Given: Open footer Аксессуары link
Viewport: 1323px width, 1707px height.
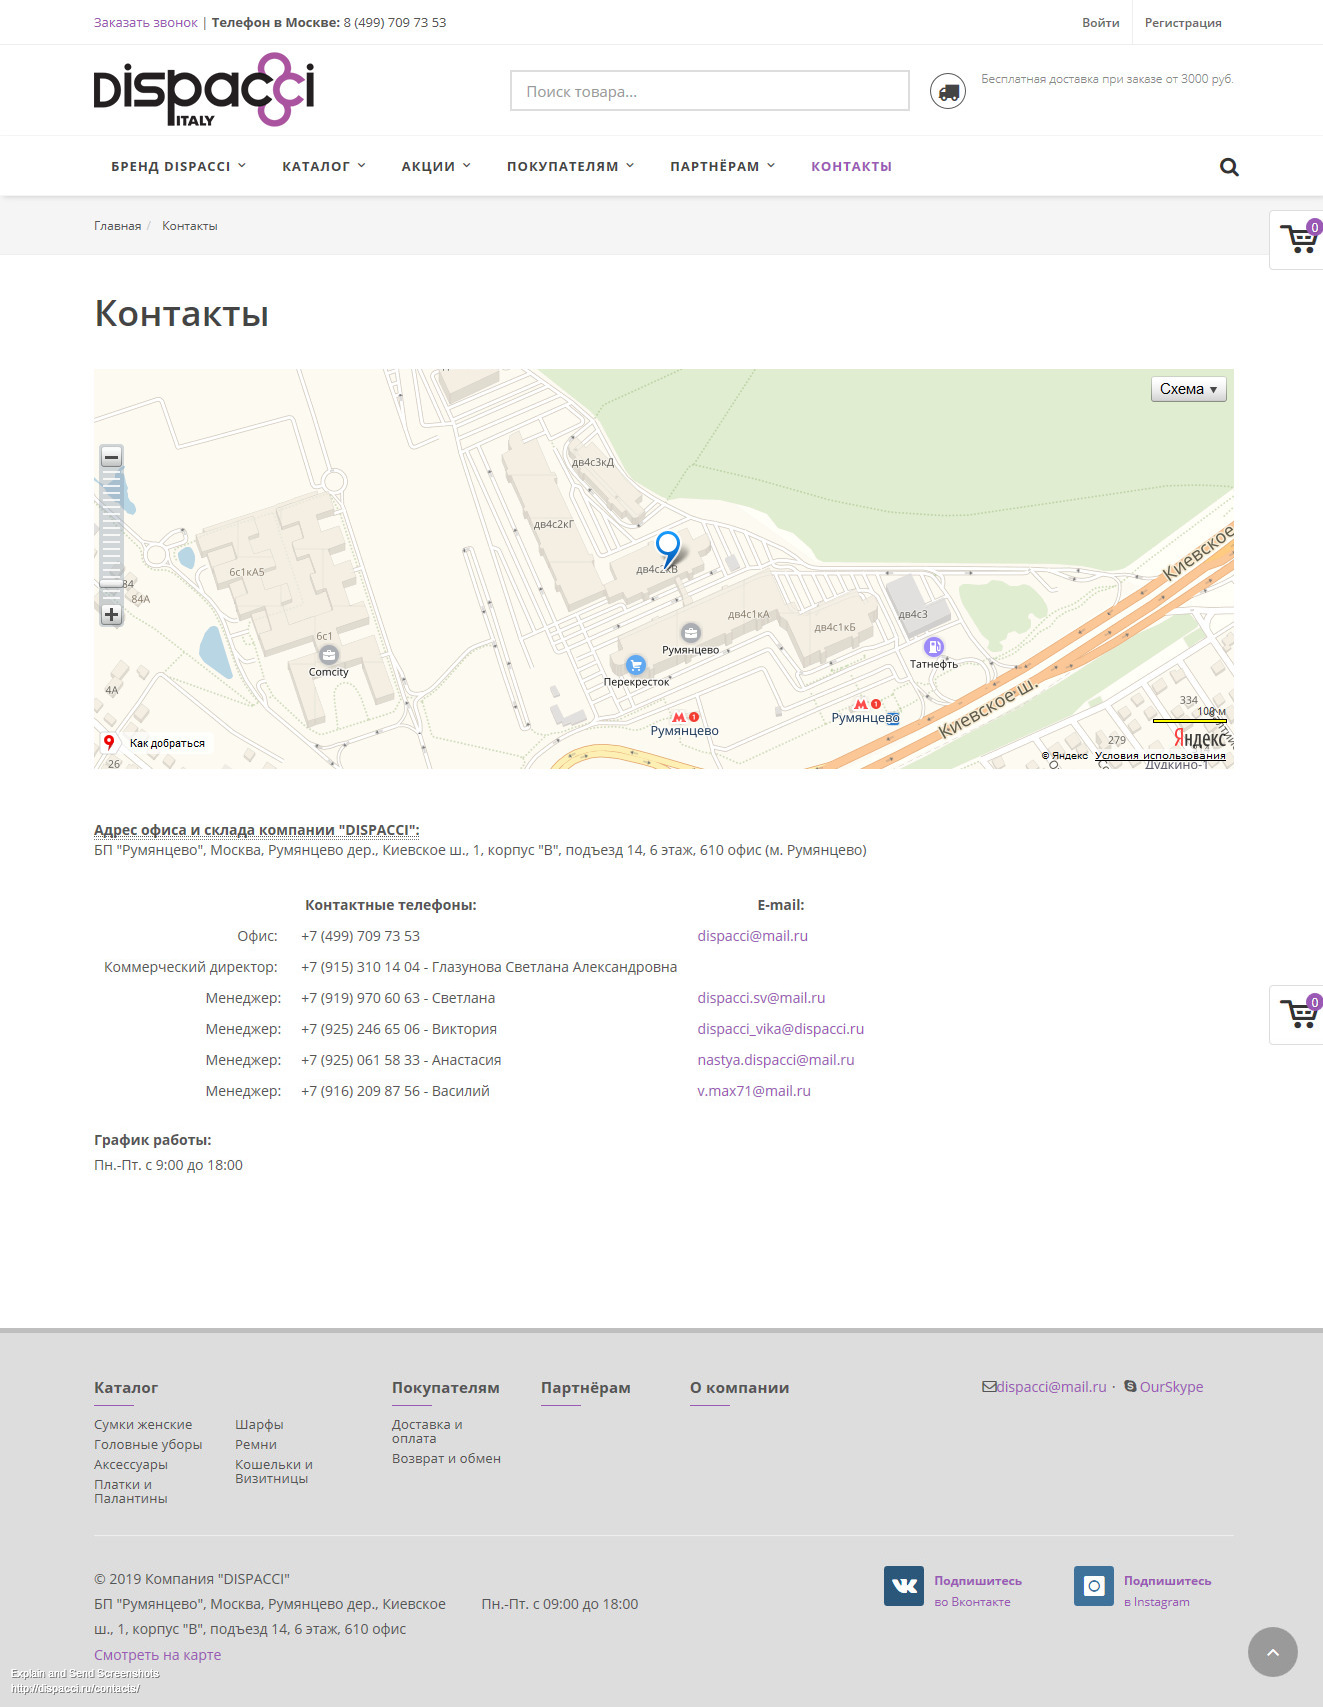Looking at the screenshot, I should tap(131, 1465).
